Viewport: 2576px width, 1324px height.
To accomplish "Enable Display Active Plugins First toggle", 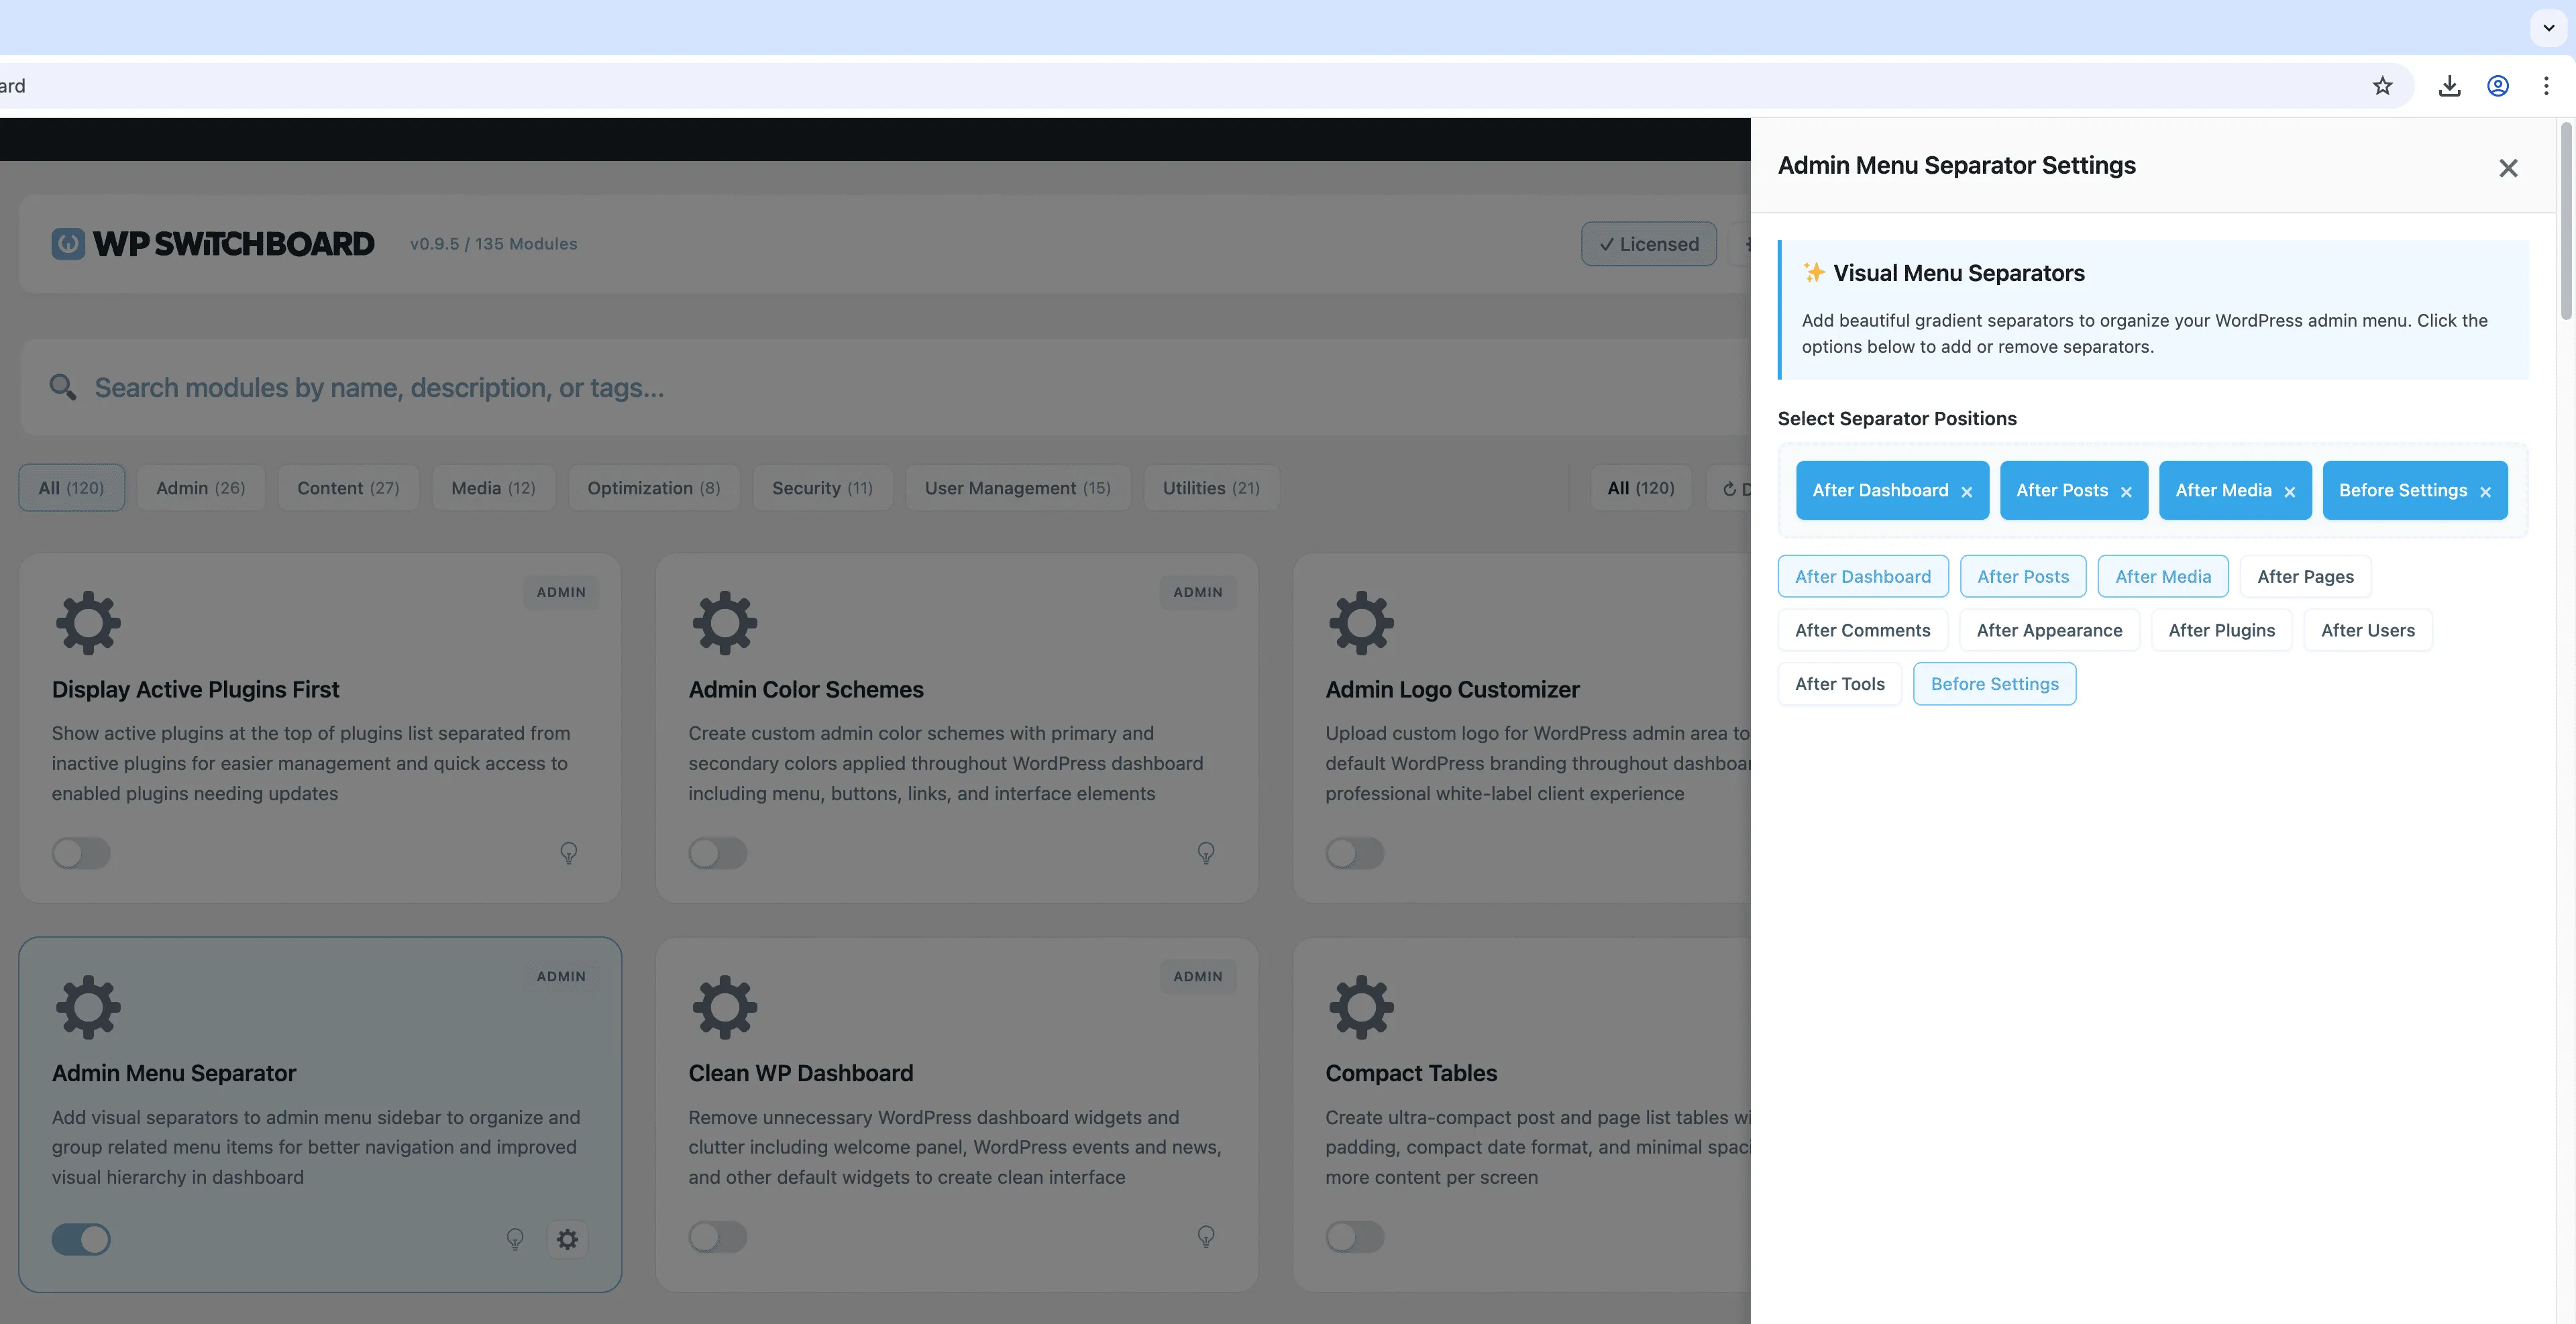I will (81, 853).
